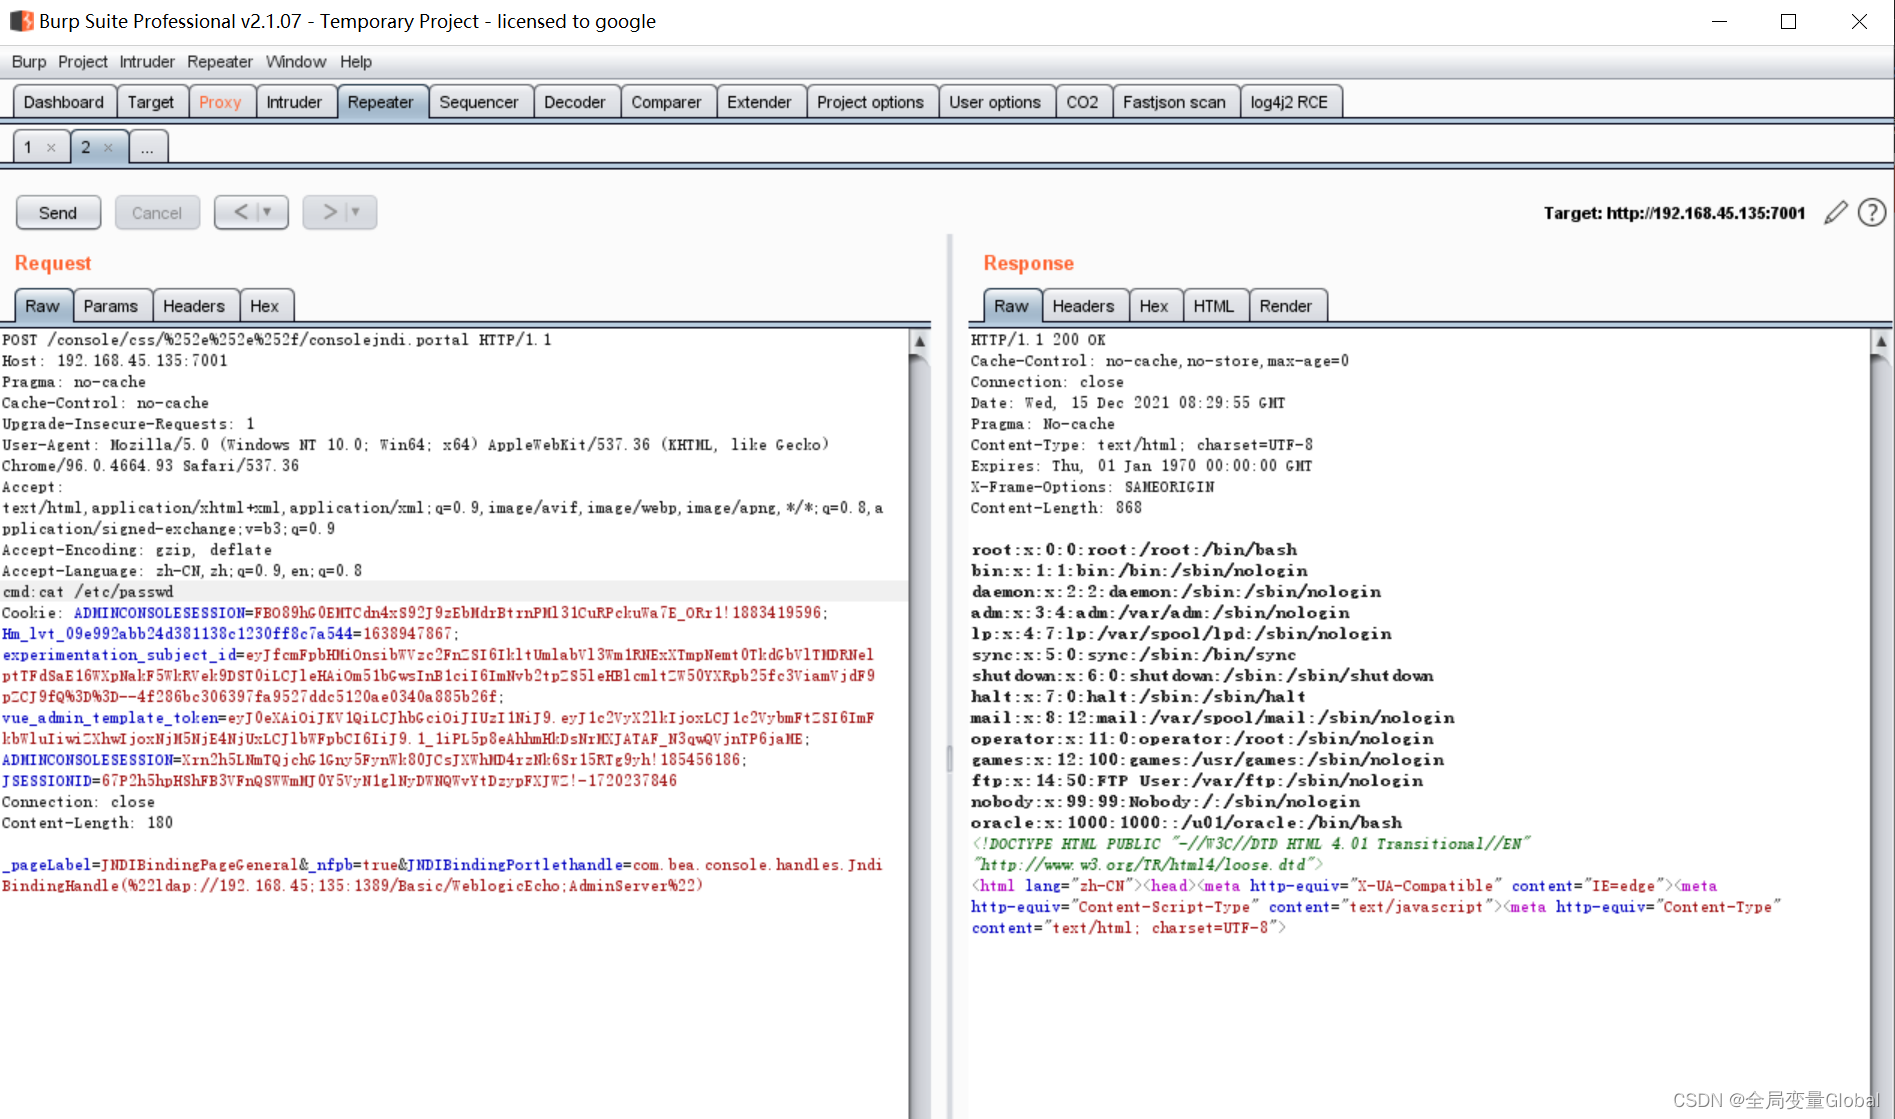The image size is (1895, 1119).
Task: Select Repeater sub-tab 1
Action: coord(28,148)
